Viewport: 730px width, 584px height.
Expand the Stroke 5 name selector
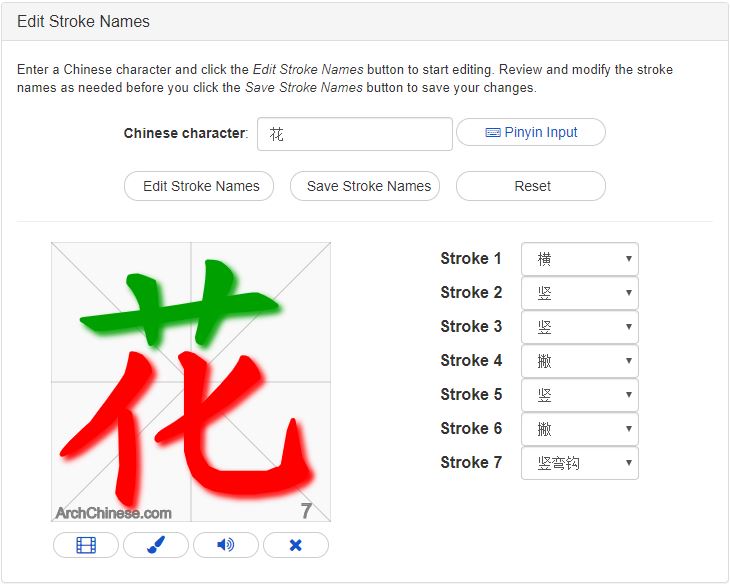[580, 395]
